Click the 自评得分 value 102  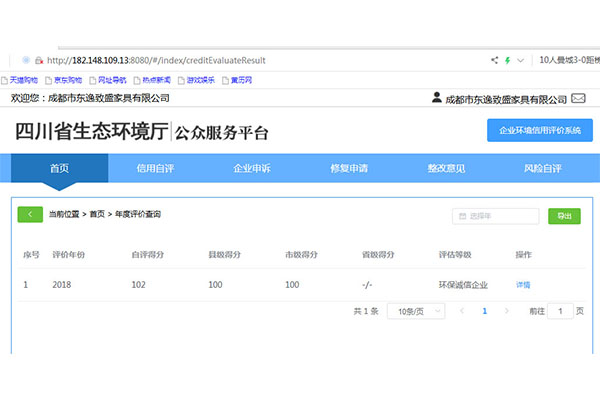(139, 285)
